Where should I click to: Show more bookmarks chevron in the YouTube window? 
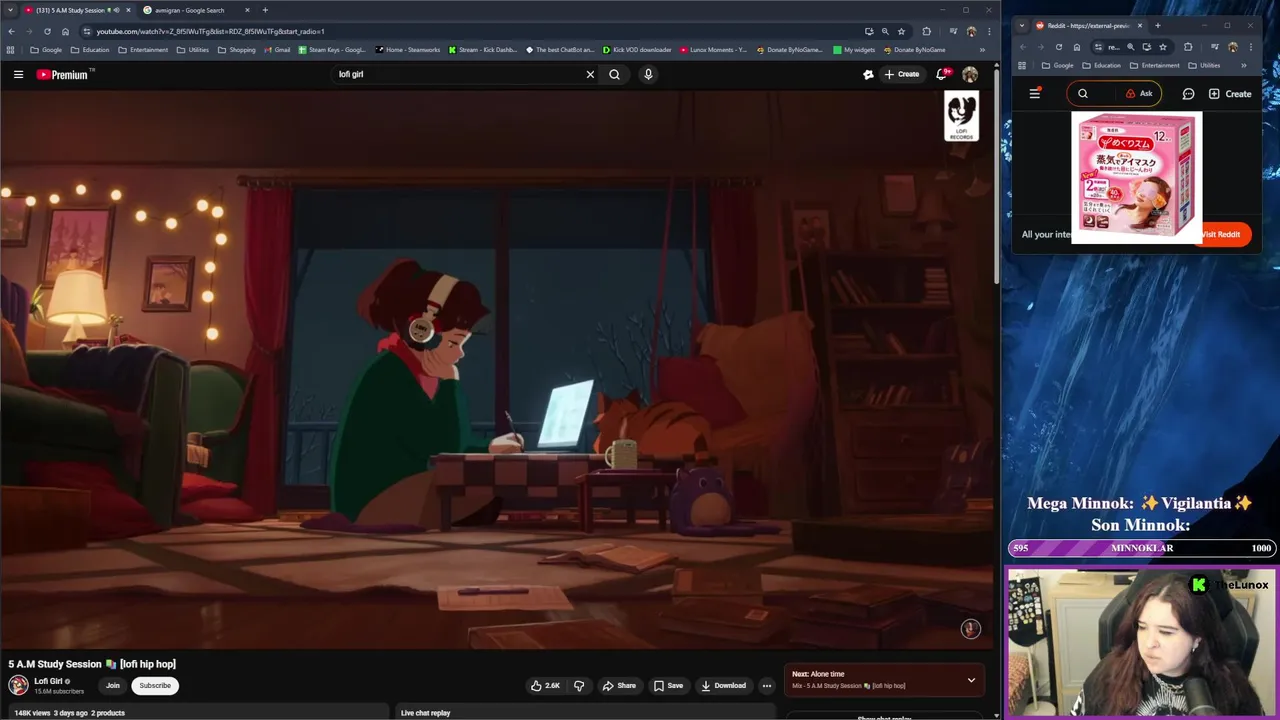982,49
